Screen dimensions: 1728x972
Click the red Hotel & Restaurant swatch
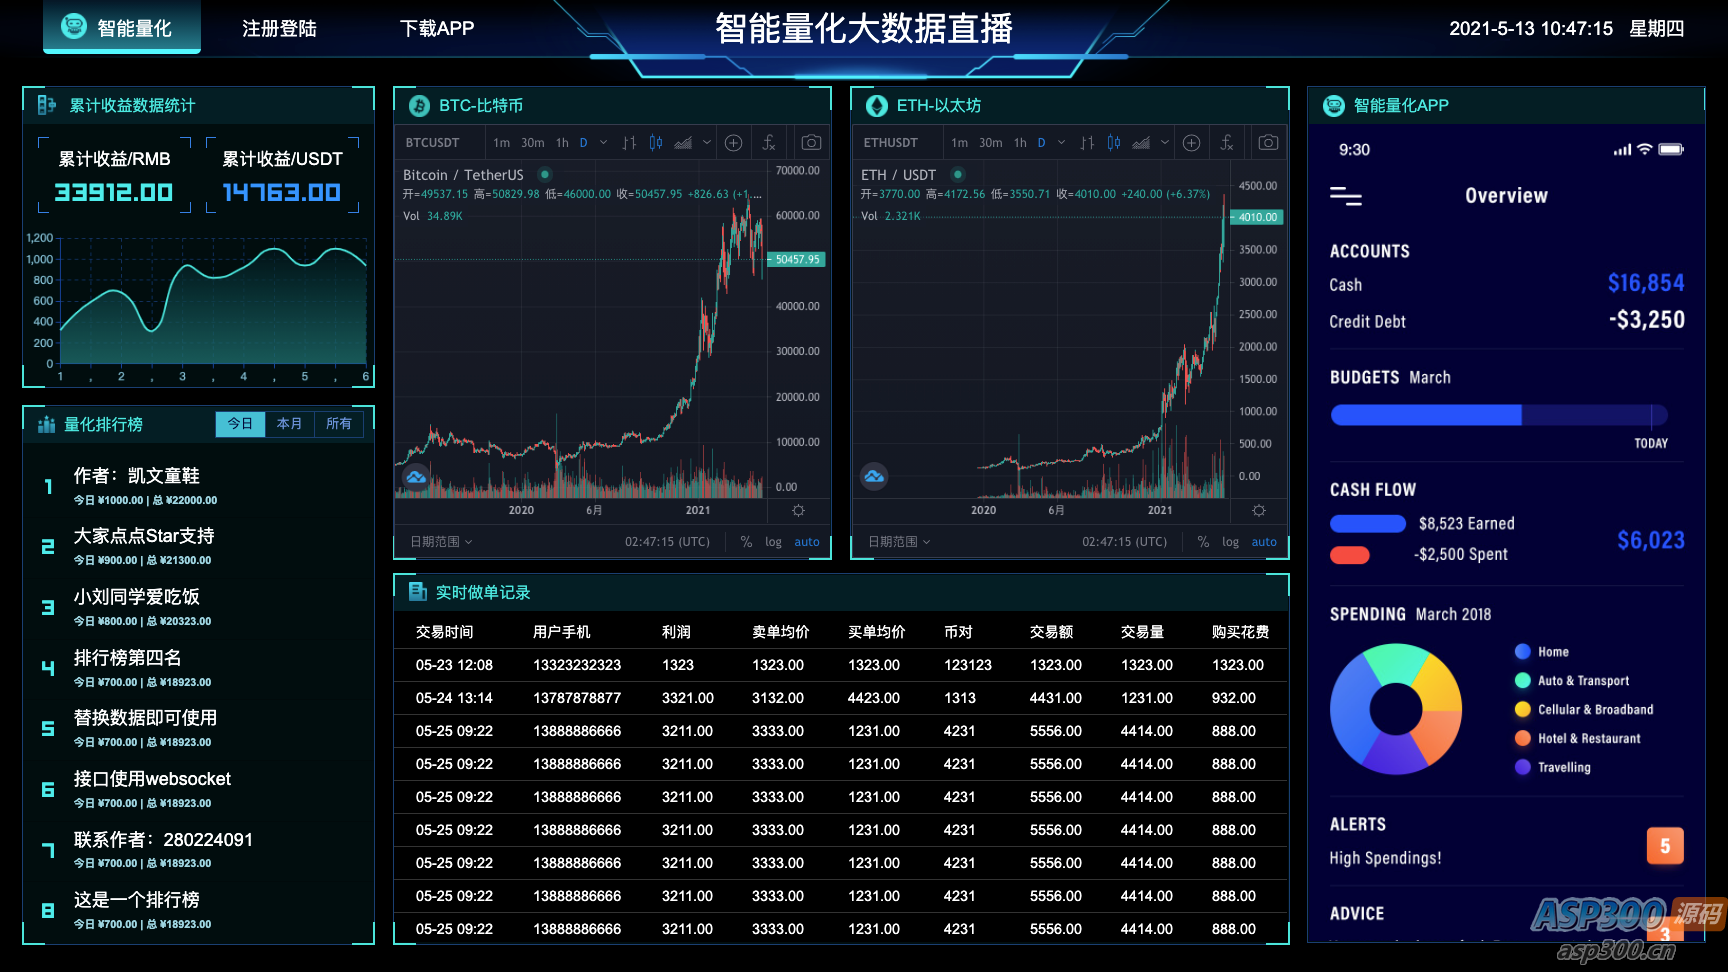tap(1523, 739)
